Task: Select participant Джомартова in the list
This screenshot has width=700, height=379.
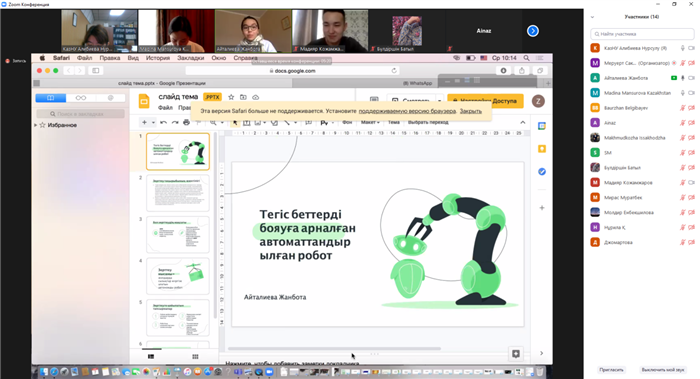Action: pos(642,242)
